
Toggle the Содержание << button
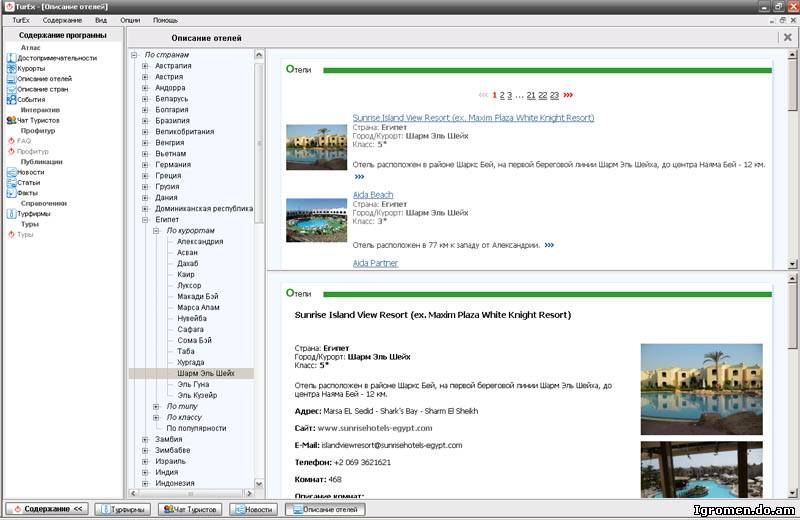pyautogui.click(x=47, y=509)
